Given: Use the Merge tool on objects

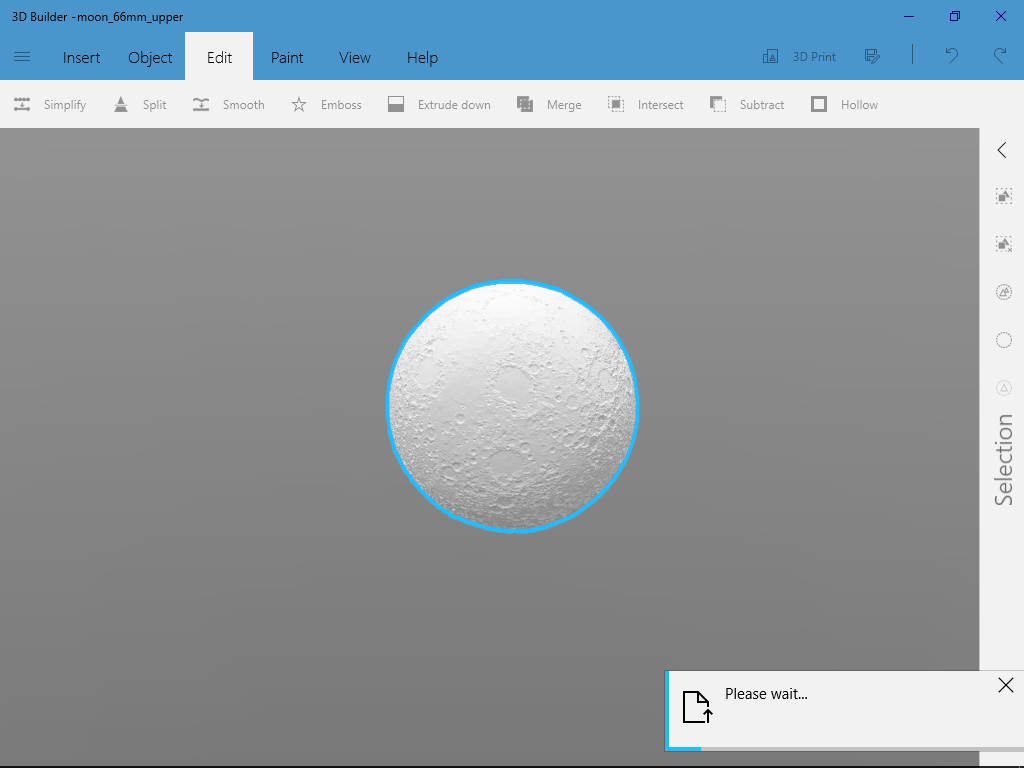Looking at the screenshot, I should click(x=548, y=104).
